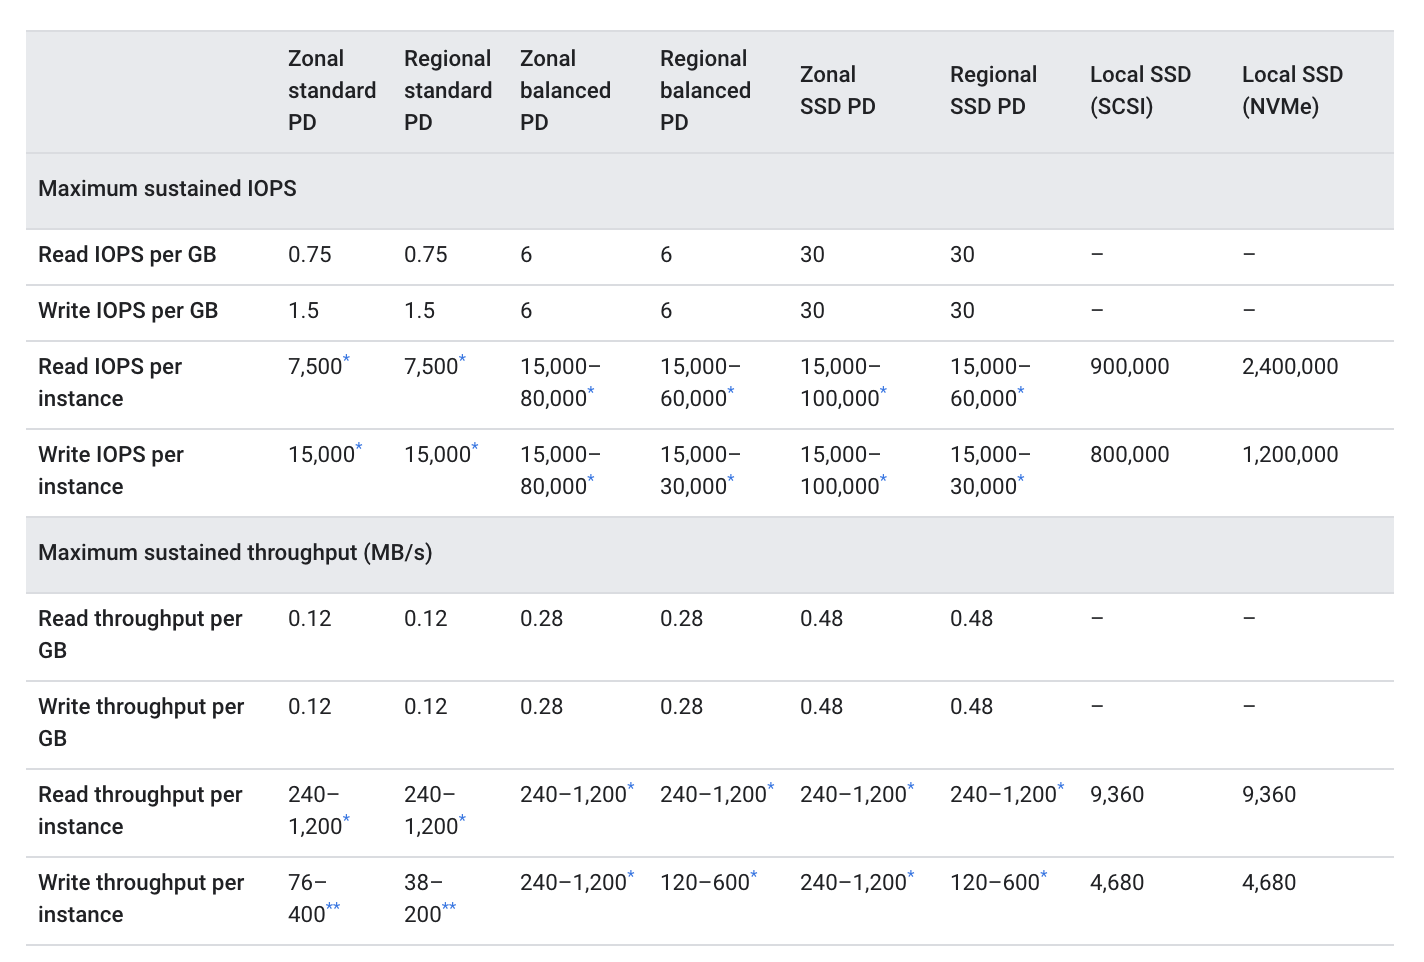Click the 1.5 write IOPS under Zonal standard PD
Image resolution: width=1424 pixels, height=962 pixels.
(x=304, y=310)
